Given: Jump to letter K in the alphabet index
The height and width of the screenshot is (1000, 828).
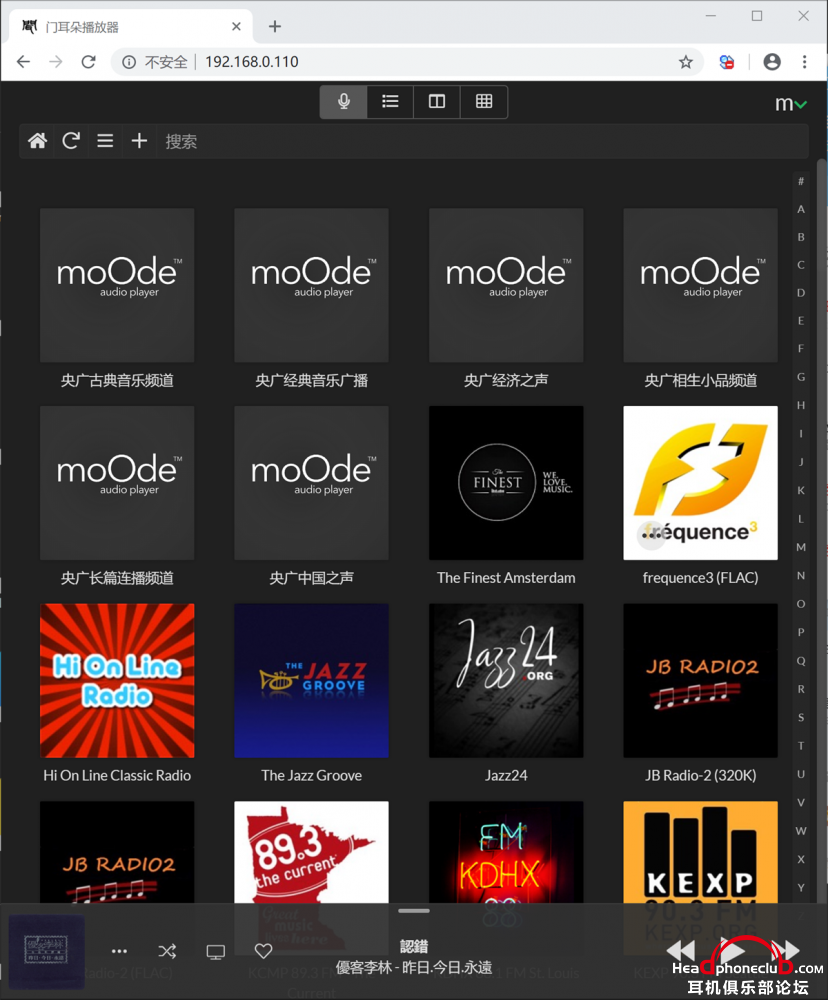Looking at the screenshot, I should click(x=801, y=490).
